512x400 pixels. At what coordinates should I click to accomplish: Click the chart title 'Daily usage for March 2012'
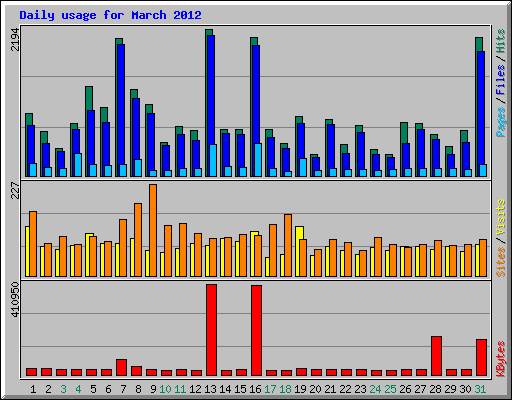(x=110, y=15)
